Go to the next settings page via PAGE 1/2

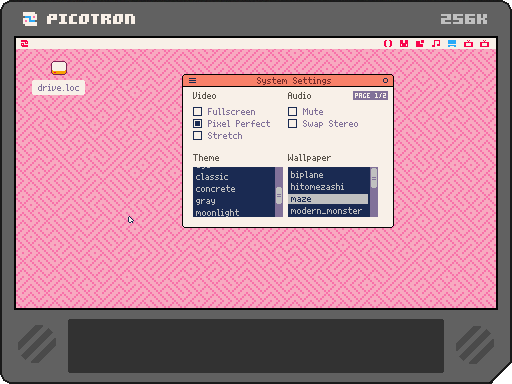point(370,96)
